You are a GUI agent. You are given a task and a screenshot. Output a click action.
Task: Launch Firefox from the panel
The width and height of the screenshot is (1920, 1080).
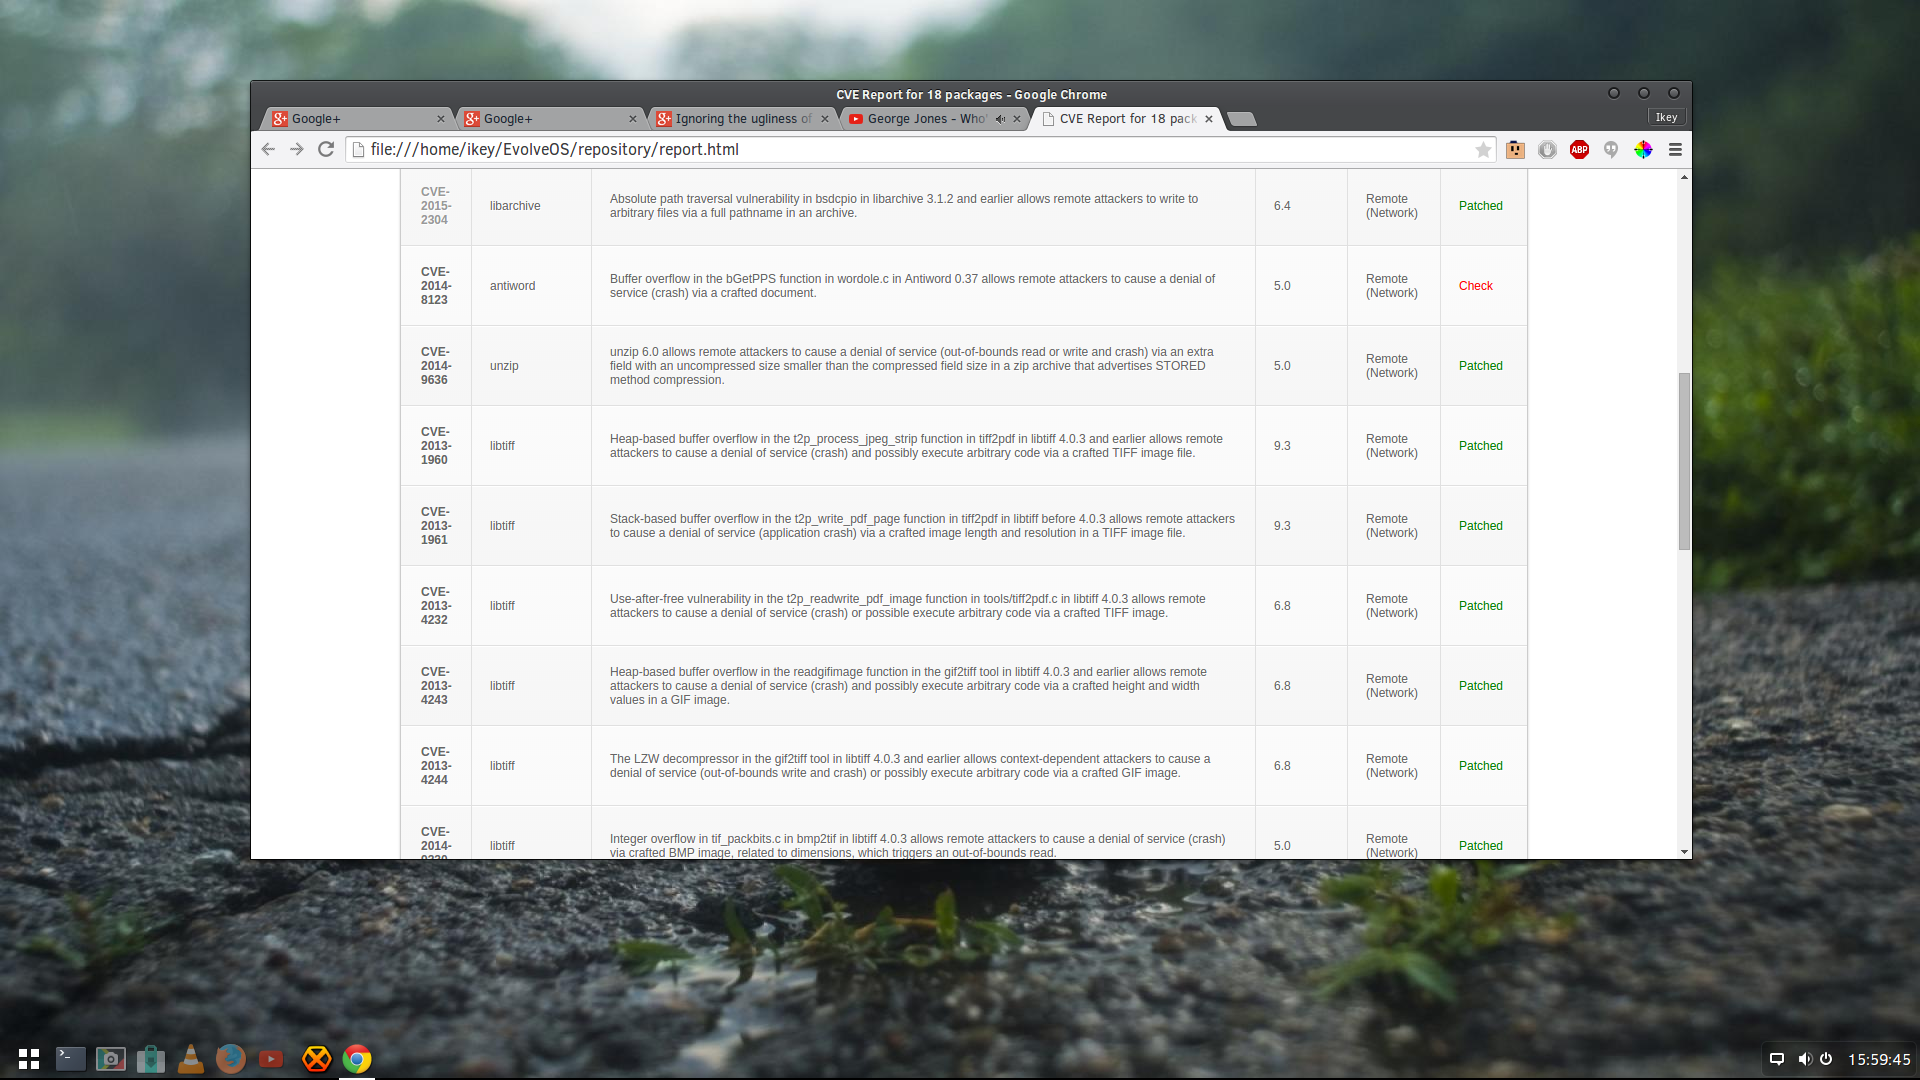pyautogui.click(x=230, y=1058)
